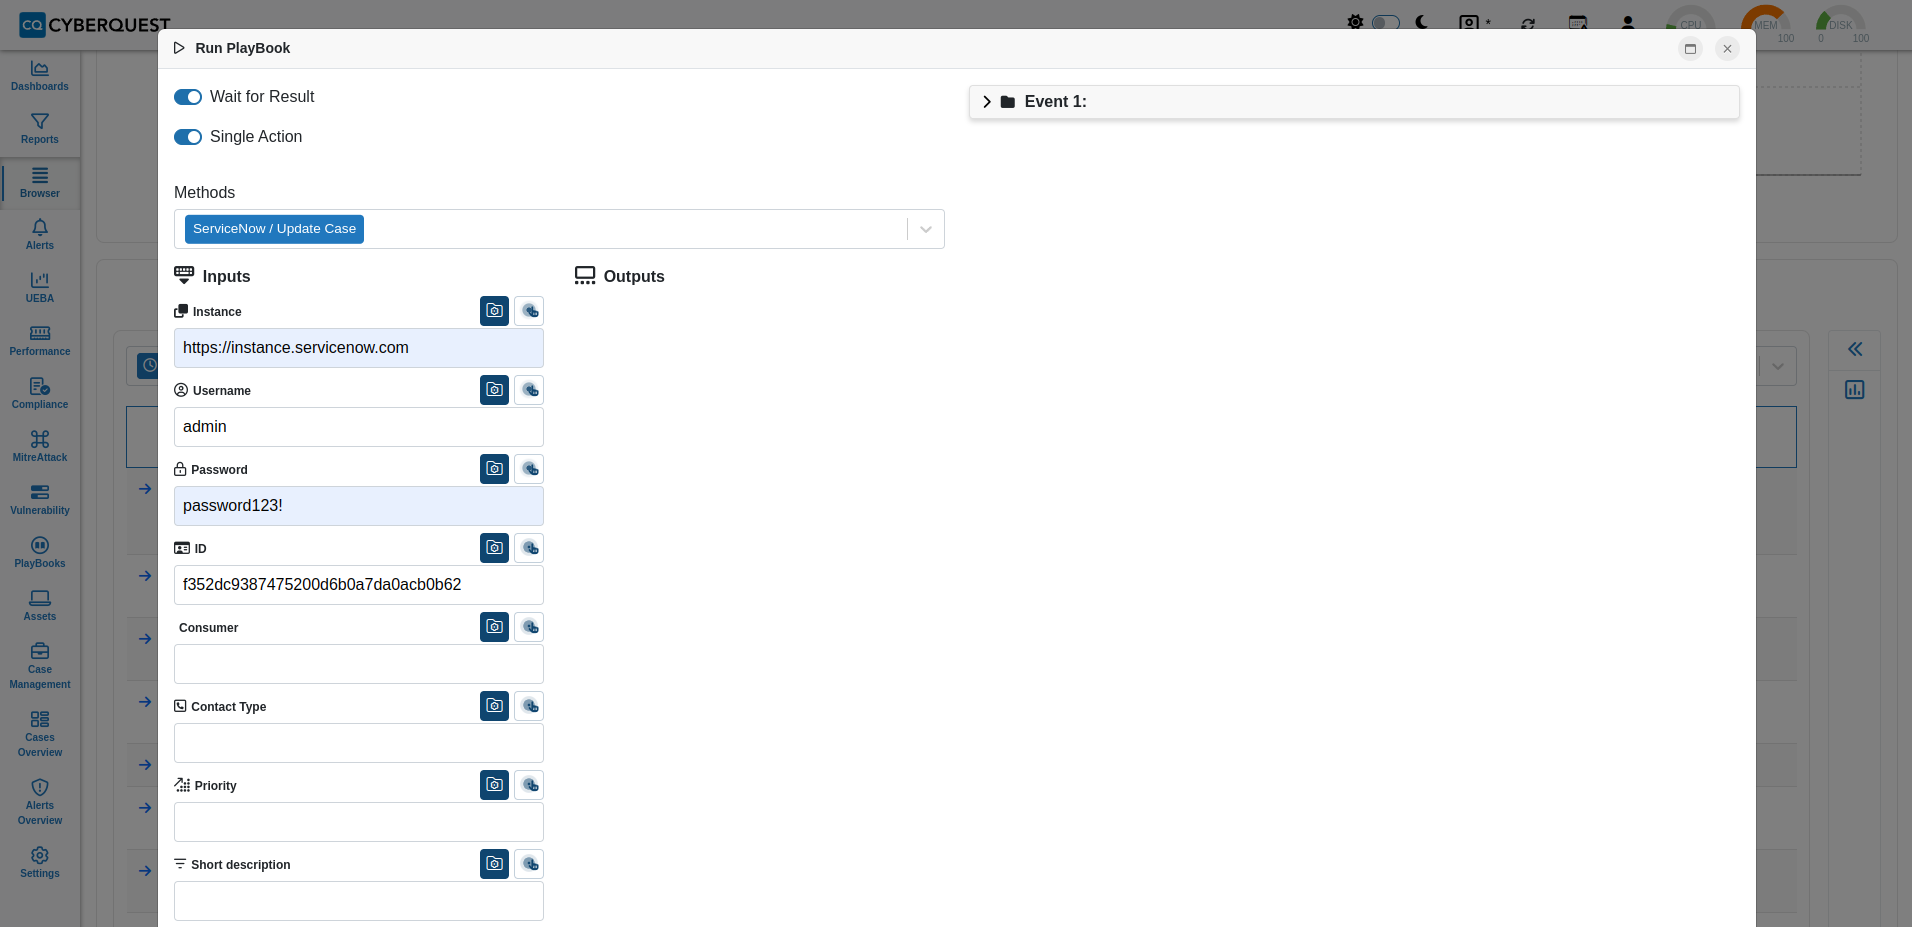Screen dimensions: 1912x927
Task: Click the sun light-mode icon in top bar
Action: coord(1355,22)
